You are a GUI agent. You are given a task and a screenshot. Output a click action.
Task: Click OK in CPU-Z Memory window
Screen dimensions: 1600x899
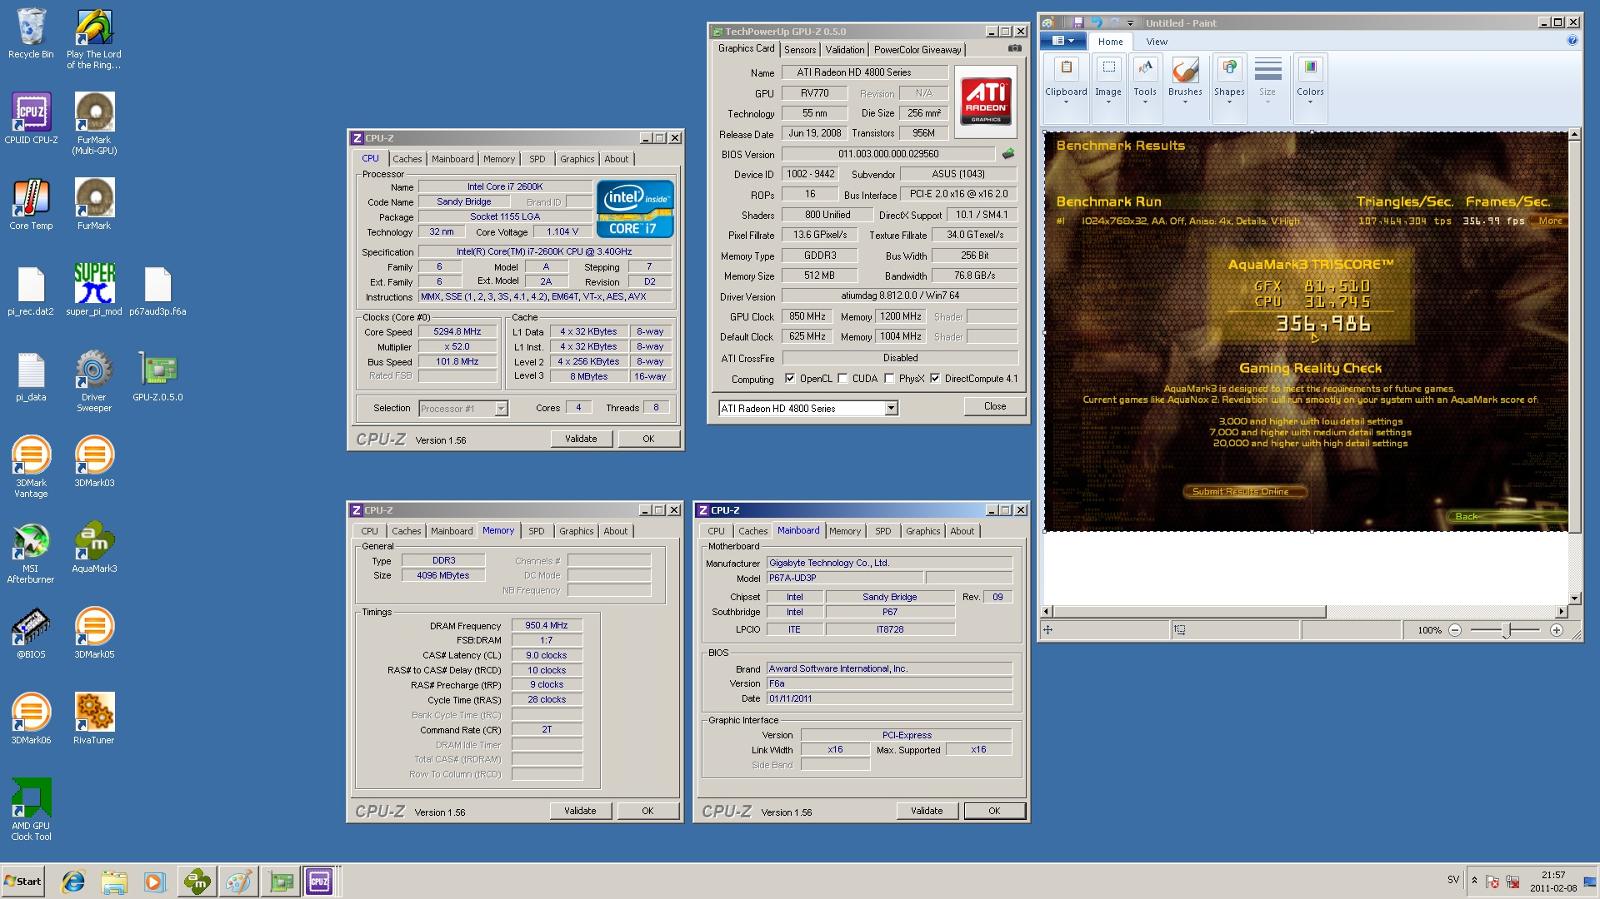pyautogui.click(x=647, y=811)
